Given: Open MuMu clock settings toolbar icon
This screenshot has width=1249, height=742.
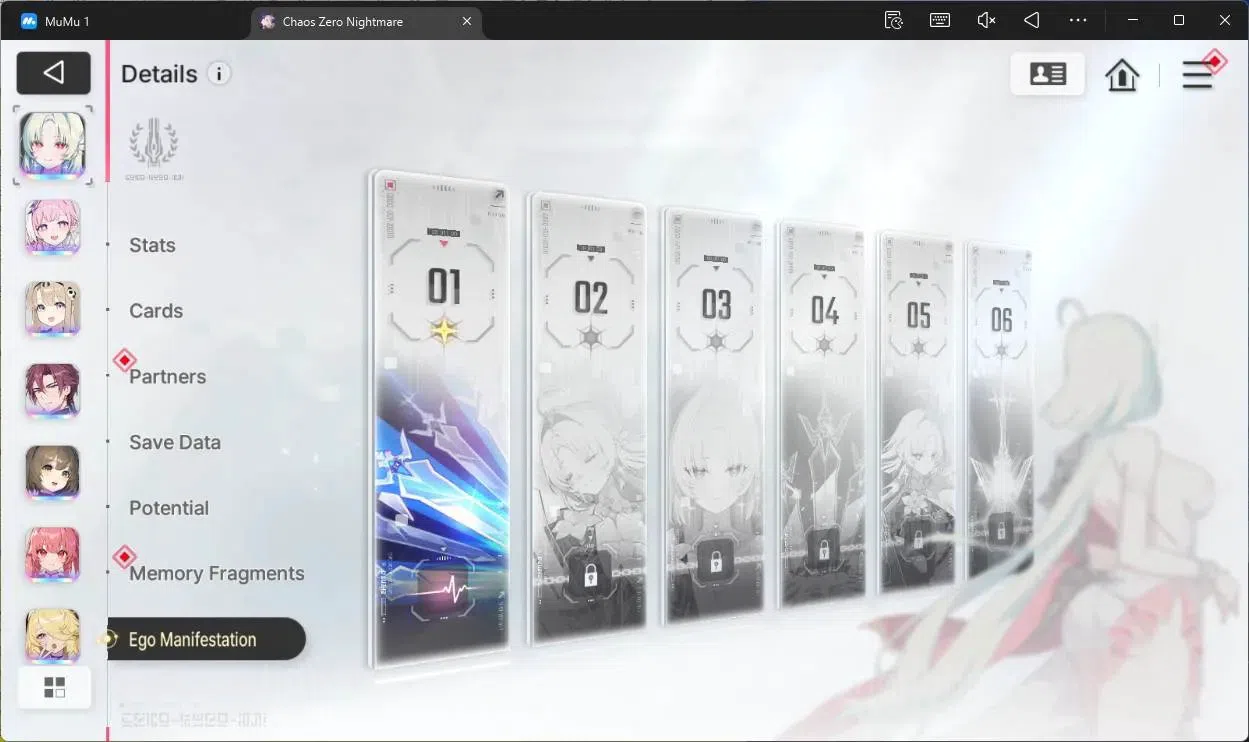Looking at the screenshot, I should (894, 20).
